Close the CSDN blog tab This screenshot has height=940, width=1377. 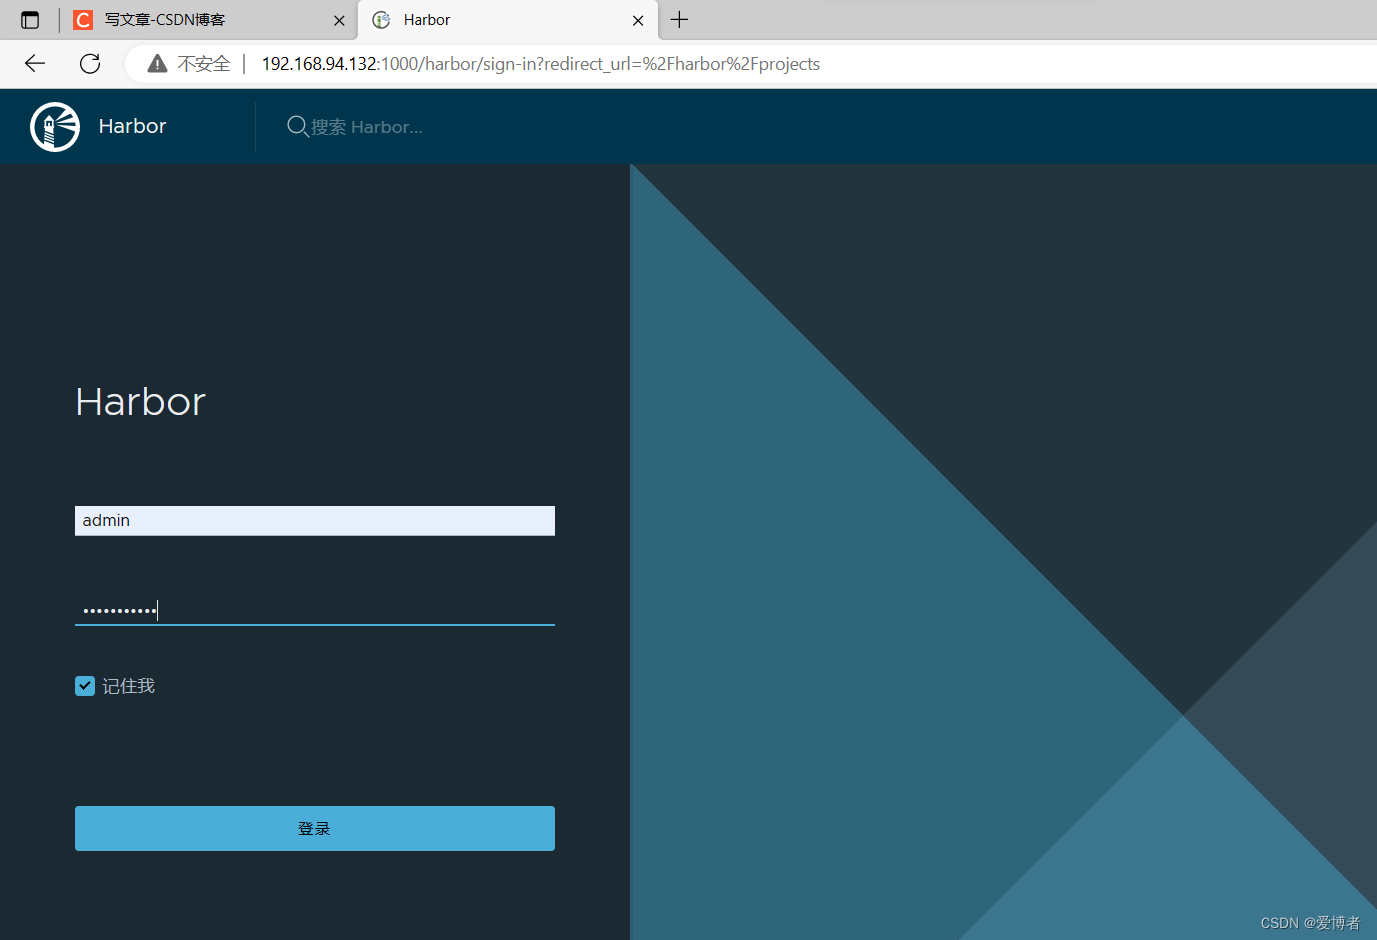pyautogui.click(x=339, y=20)
